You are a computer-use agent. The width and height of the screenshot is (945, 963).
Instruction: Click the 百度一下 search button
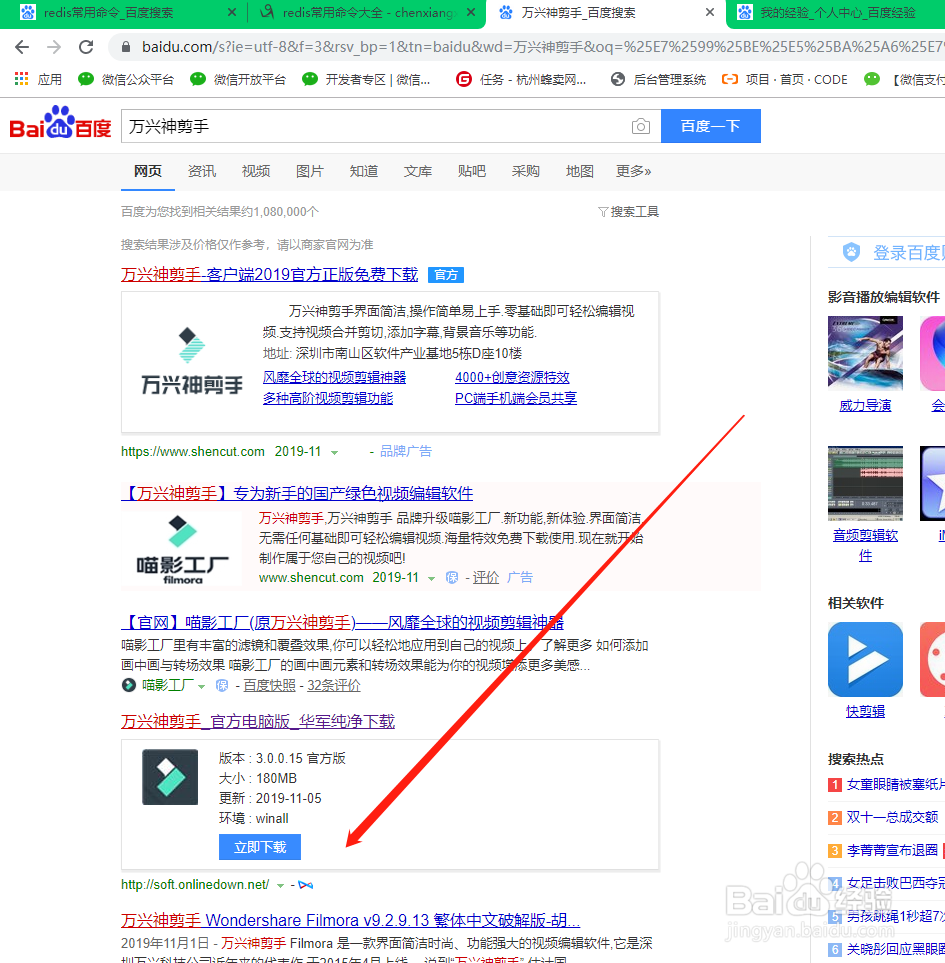tap(710, 126)
